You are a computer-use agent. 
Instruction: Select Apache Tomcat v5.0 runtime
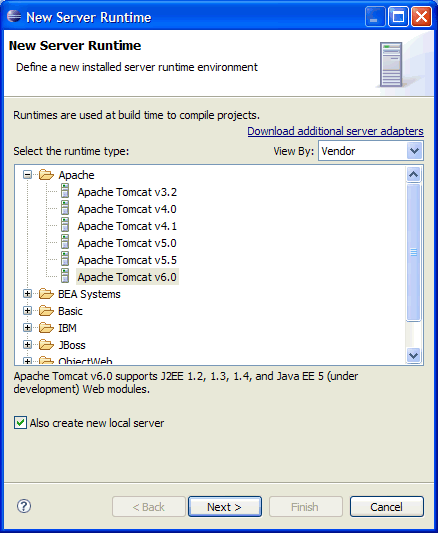(127, 243)
